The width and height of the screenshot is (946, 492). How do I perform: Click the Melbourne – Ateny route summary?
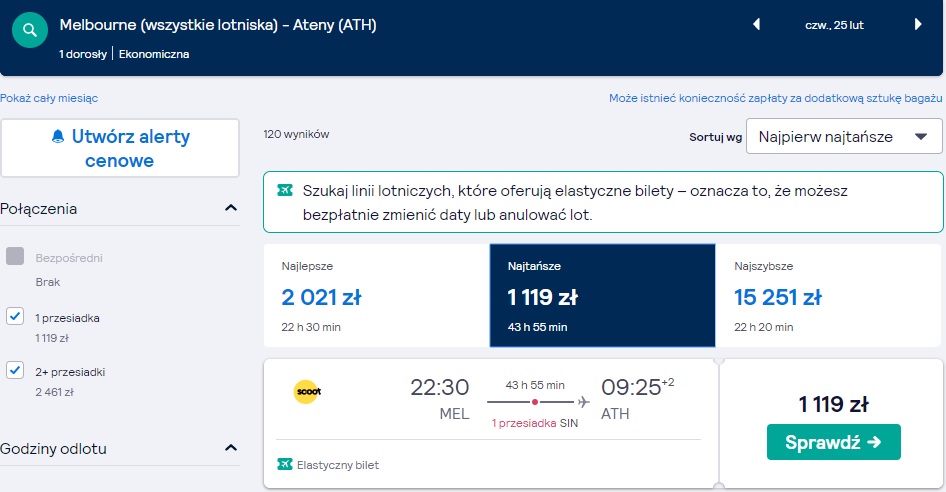pos(218,25)
